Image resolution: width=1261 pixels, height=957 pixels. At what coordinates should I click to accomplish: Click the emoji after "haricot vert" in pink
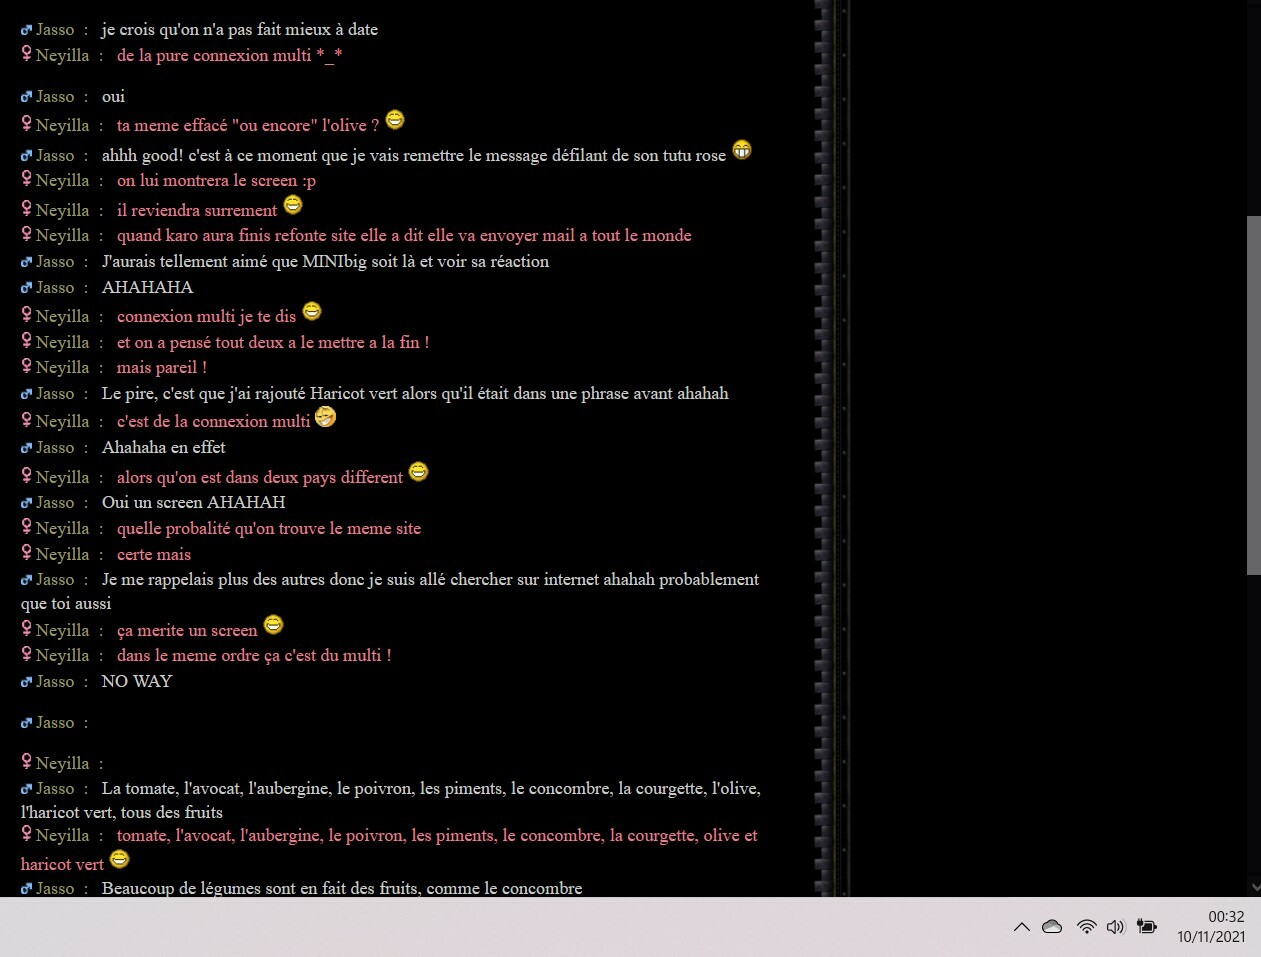point(120,859)
